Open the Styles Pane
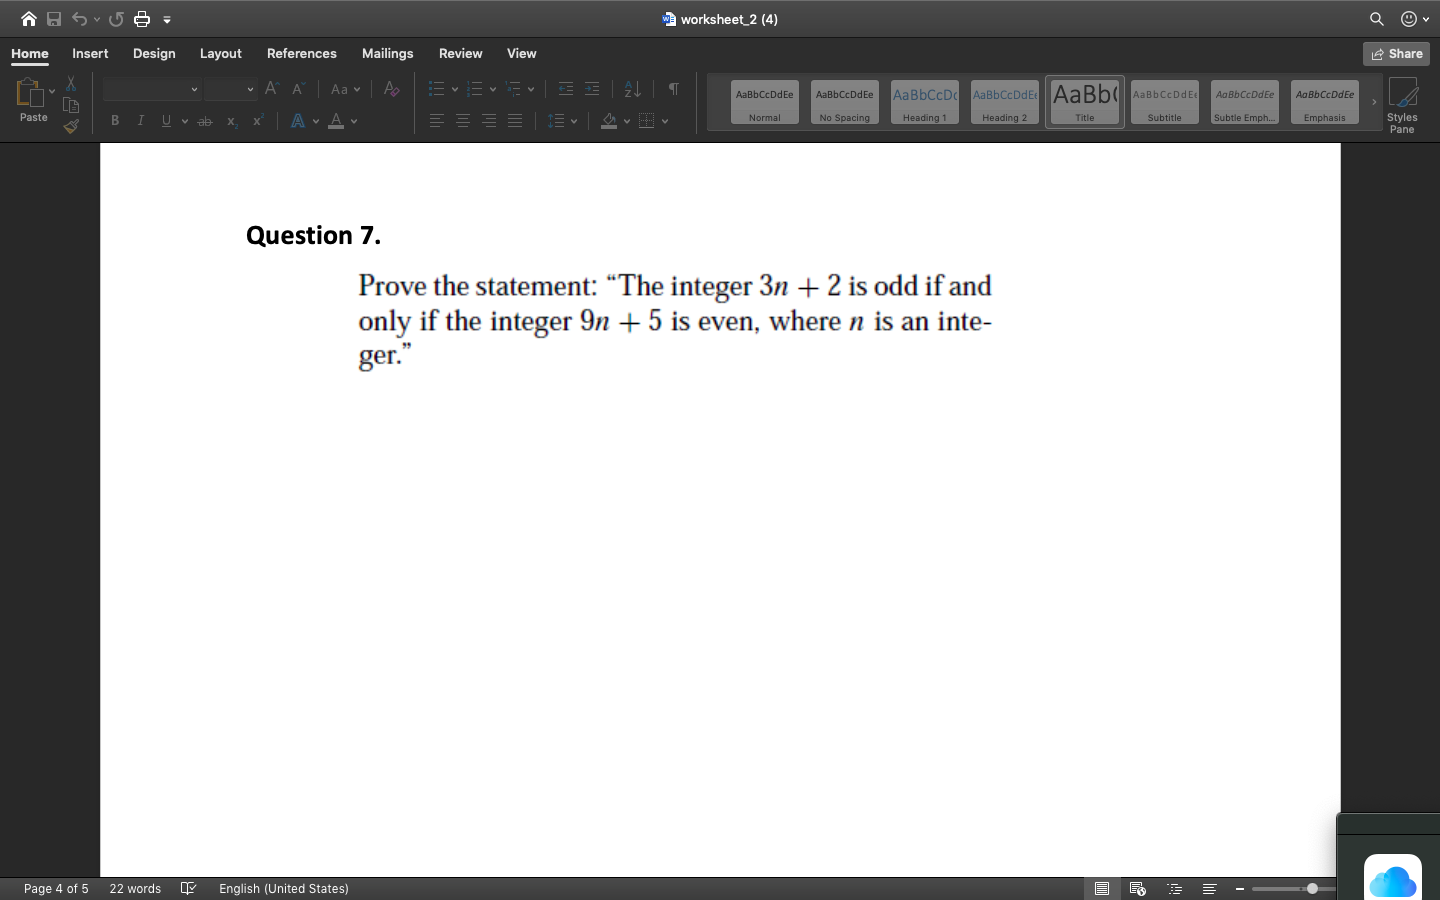The height and width of the screenshot is (900, 1440). (x=1403, y=104)
